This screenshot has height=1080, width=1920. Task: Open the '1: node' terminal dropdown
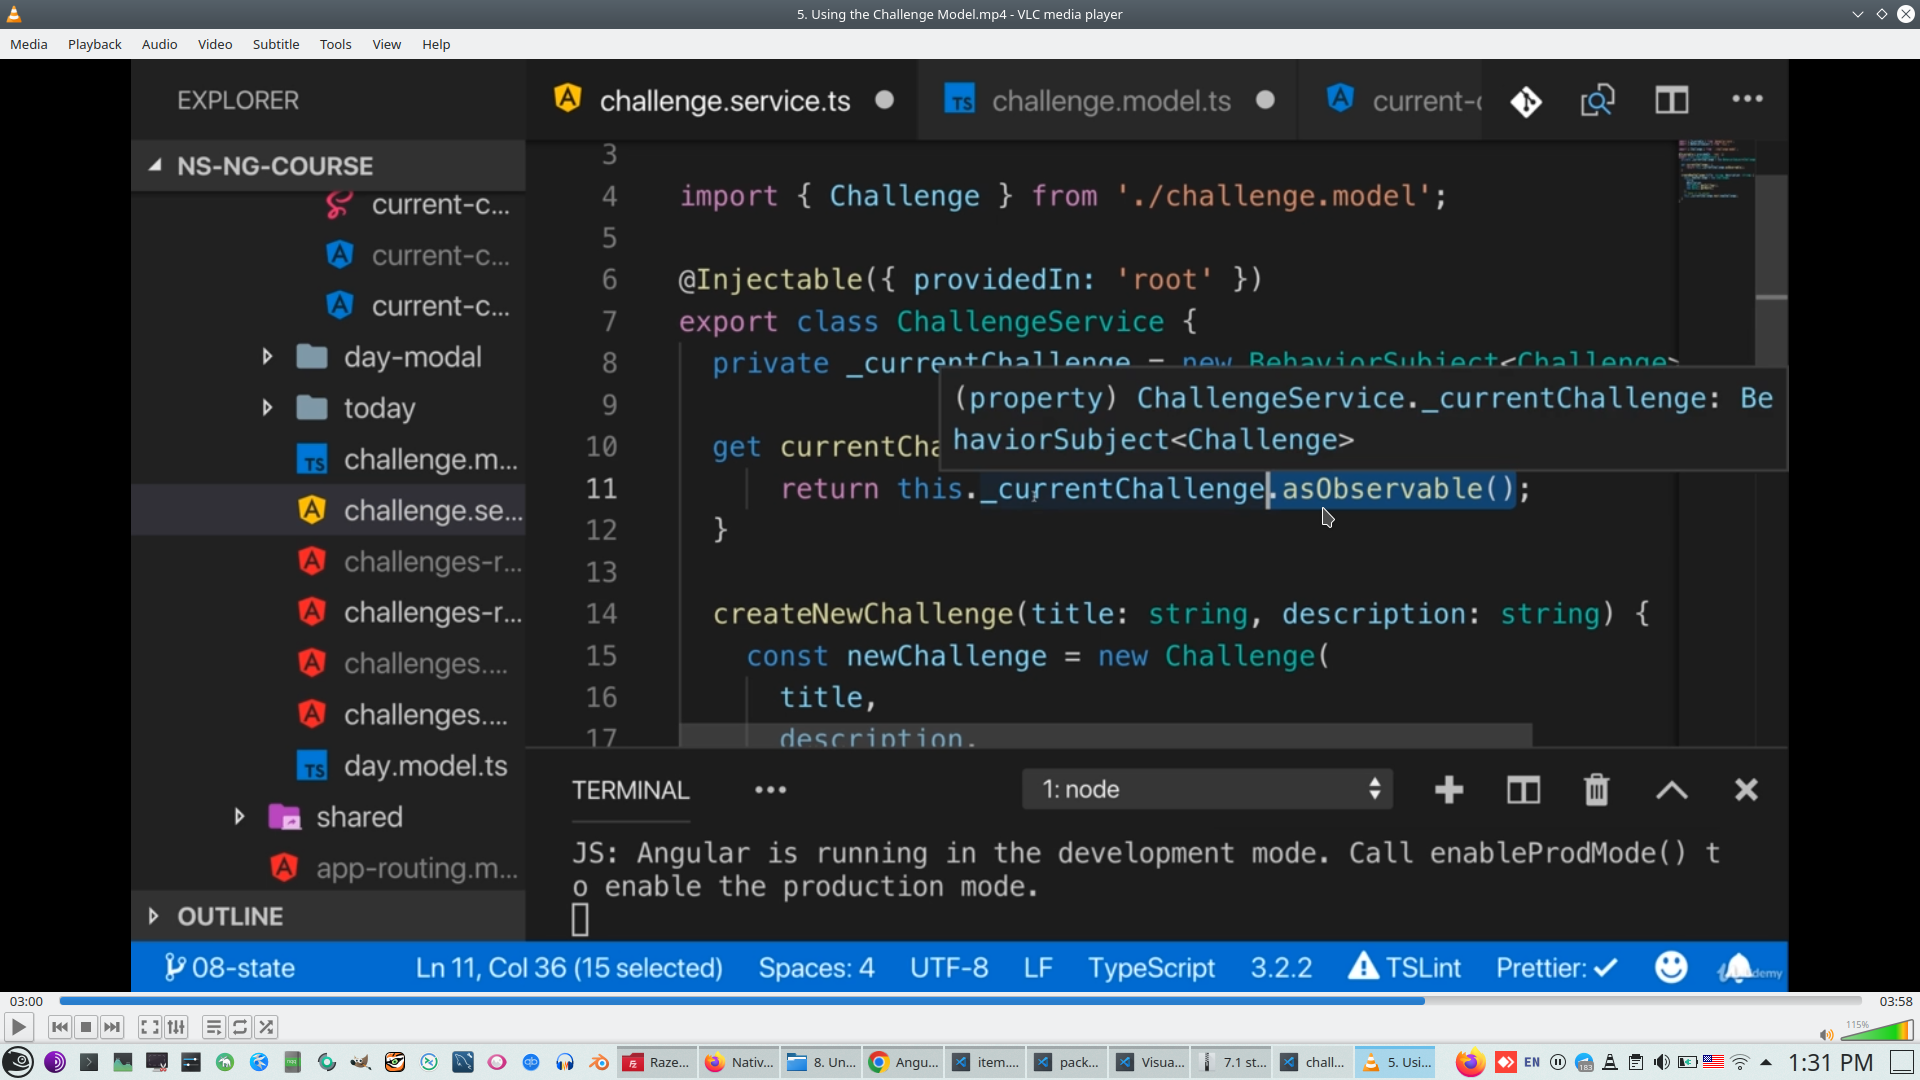tap(1207, 790)
